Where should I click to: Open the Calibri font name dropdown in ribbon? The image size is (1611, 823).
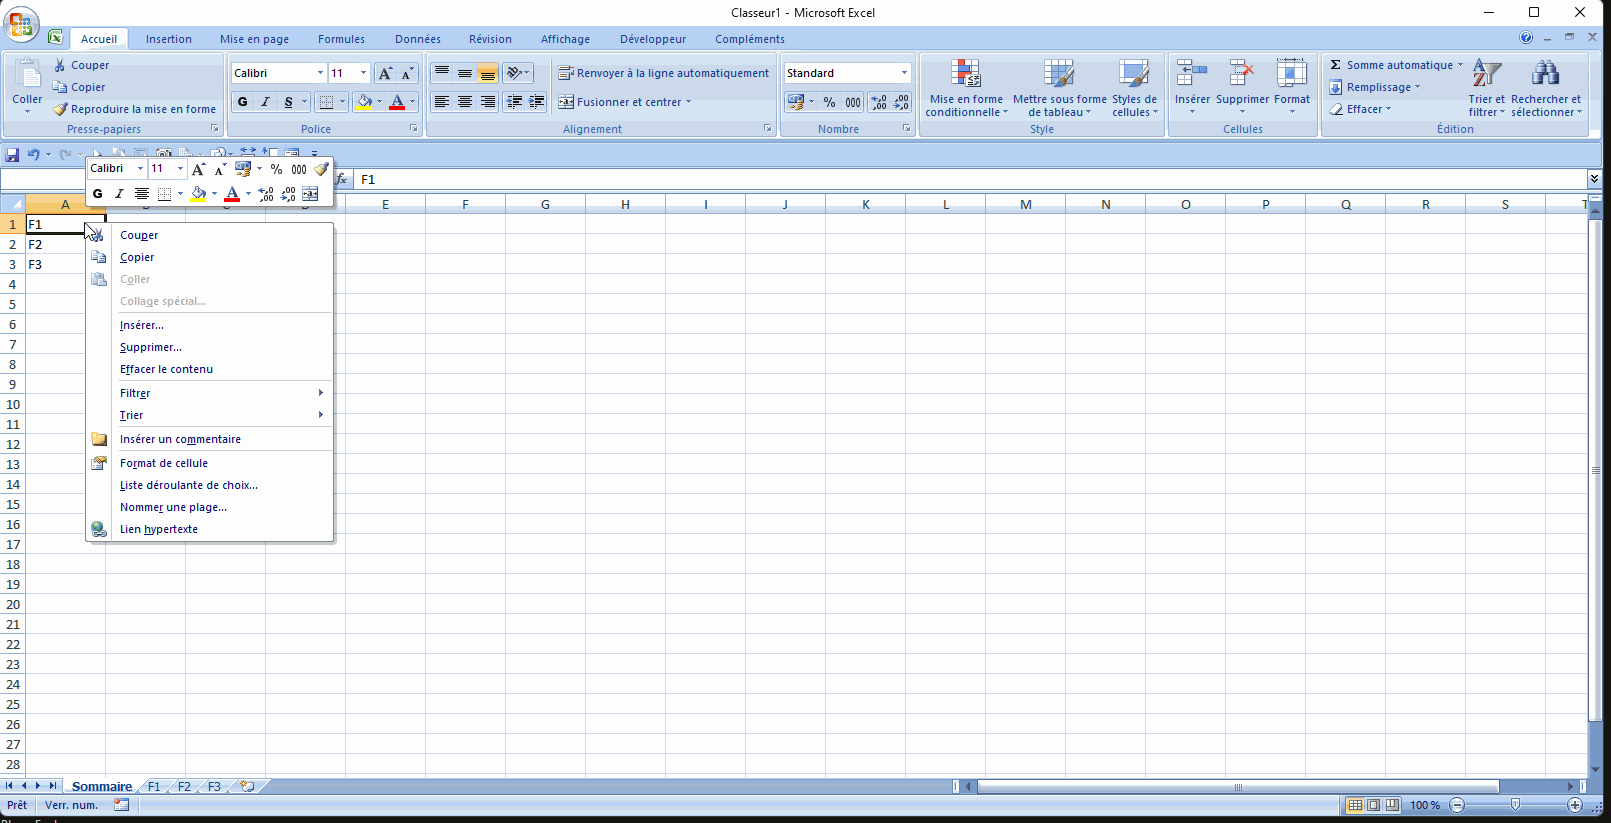point(320,73)
